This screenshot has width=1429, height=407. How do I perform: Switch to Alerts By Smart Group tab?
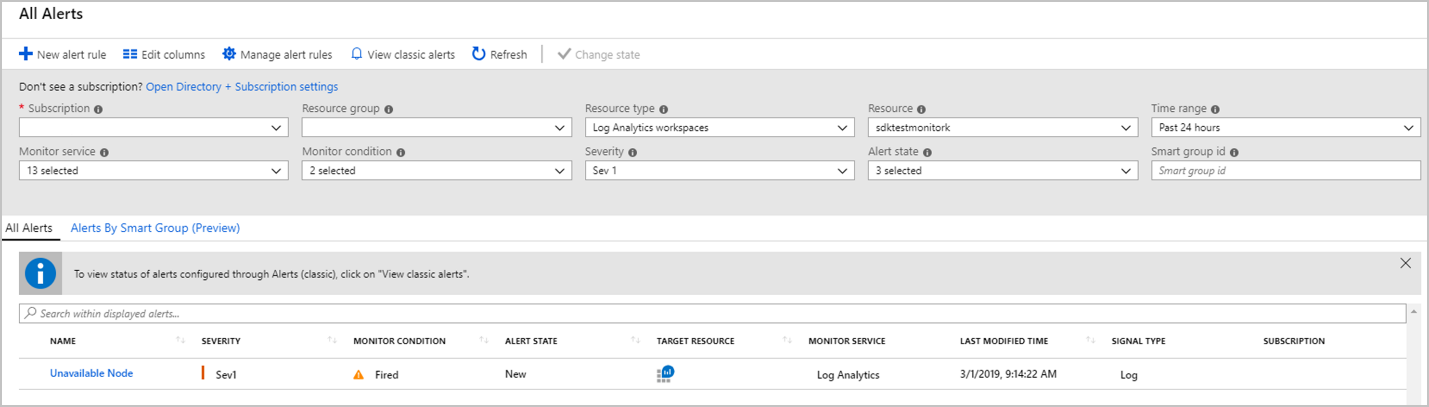155,228
